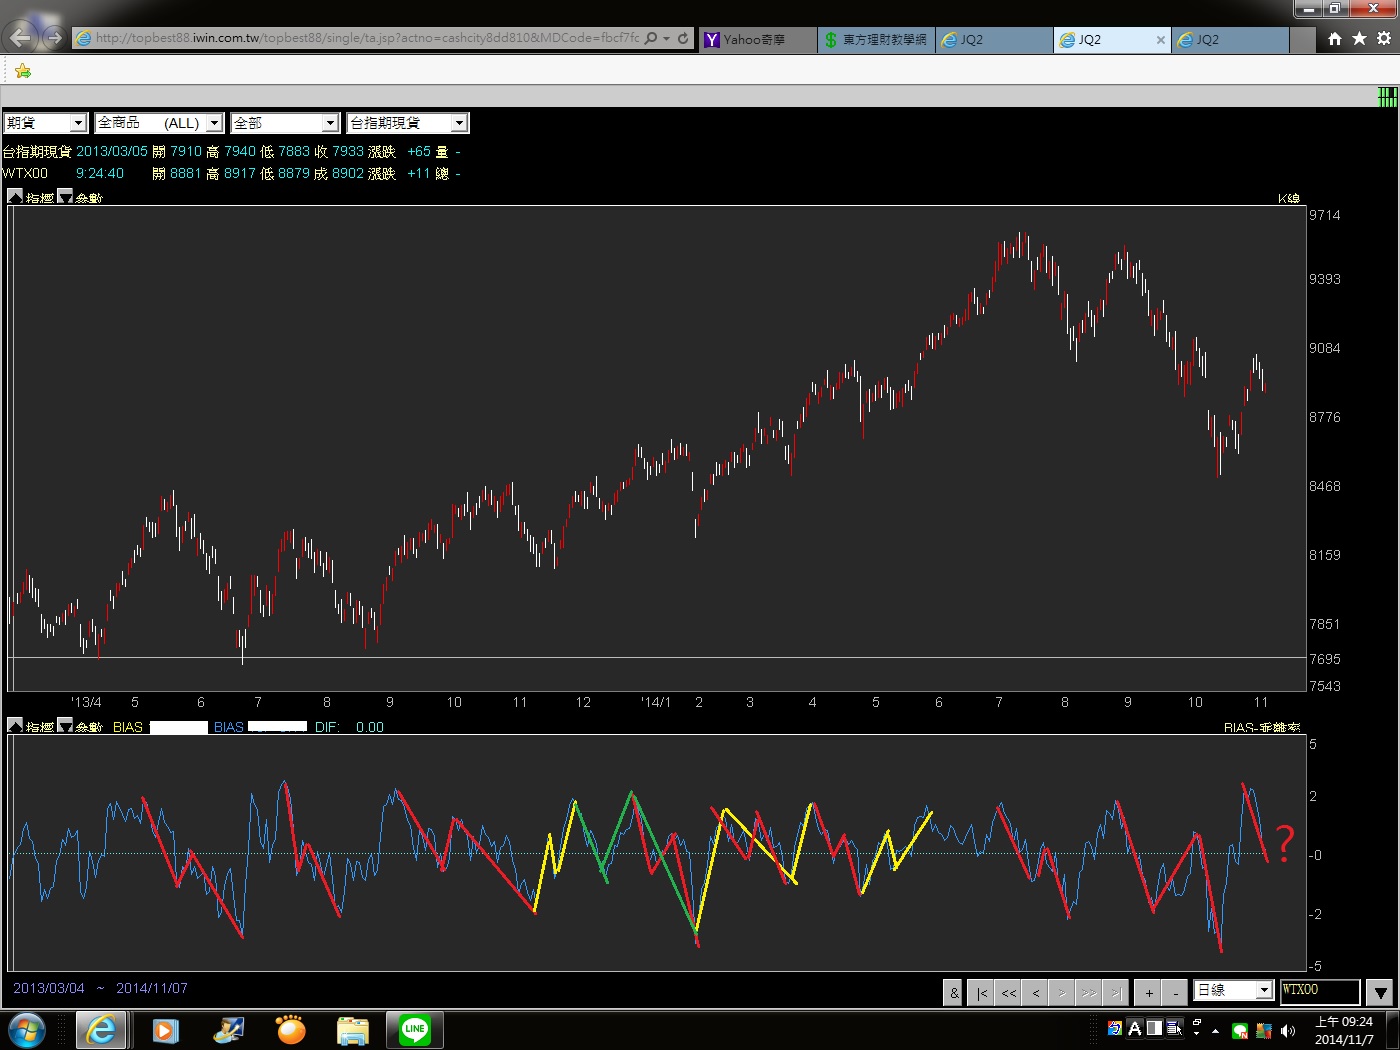Click the K線 label on price chart
This screenshot has height=1050, width=1400.
tap(1289, 198)
